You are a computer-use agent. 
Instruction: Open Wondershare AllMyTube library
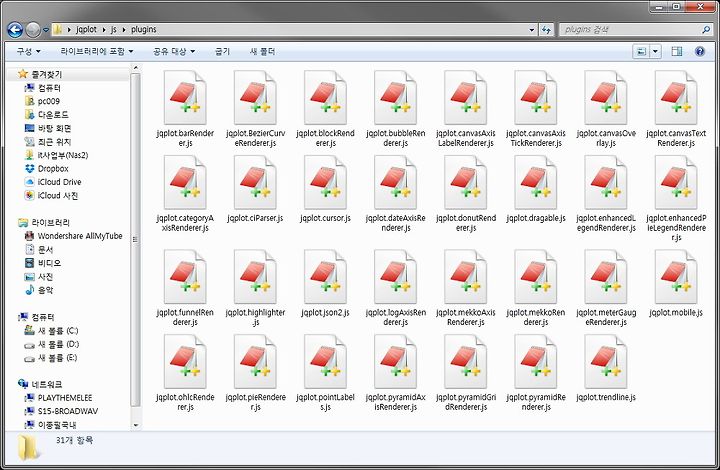[x=73, y=236]
